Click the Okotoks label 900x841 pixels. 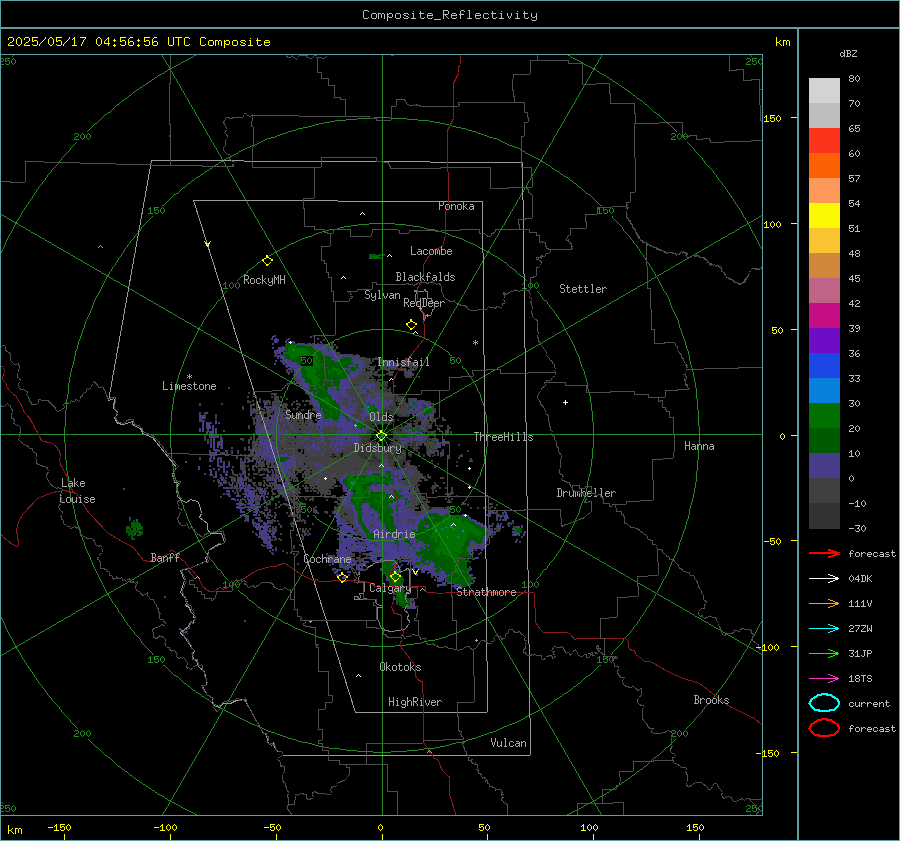(x=400, y=666)
